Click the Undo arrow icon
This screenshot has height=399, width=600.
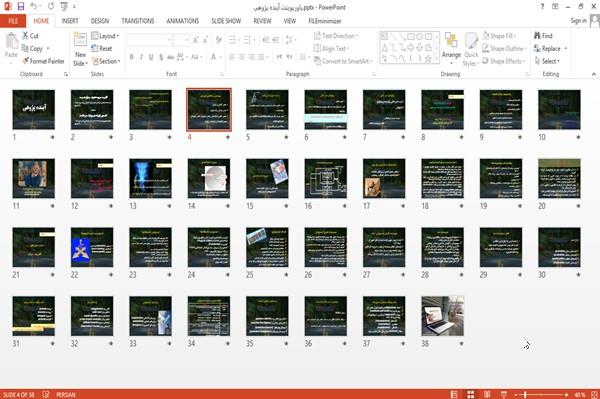(x=34, y=6)
